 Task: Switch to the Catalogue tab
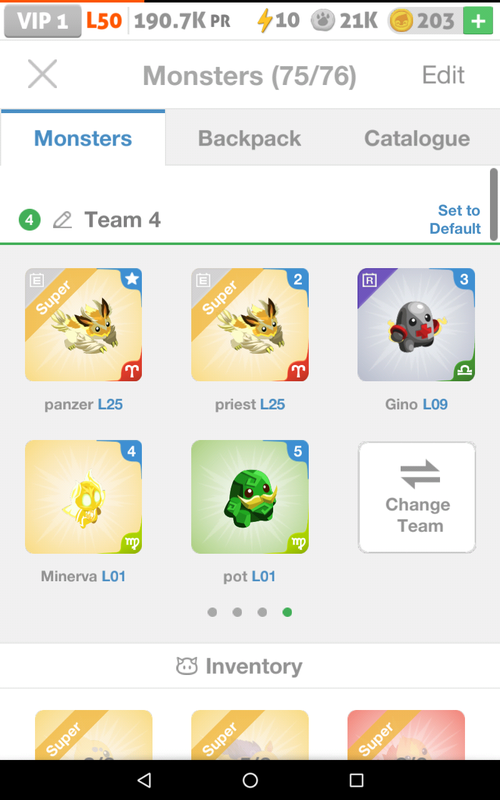click(x=417, y=138)
